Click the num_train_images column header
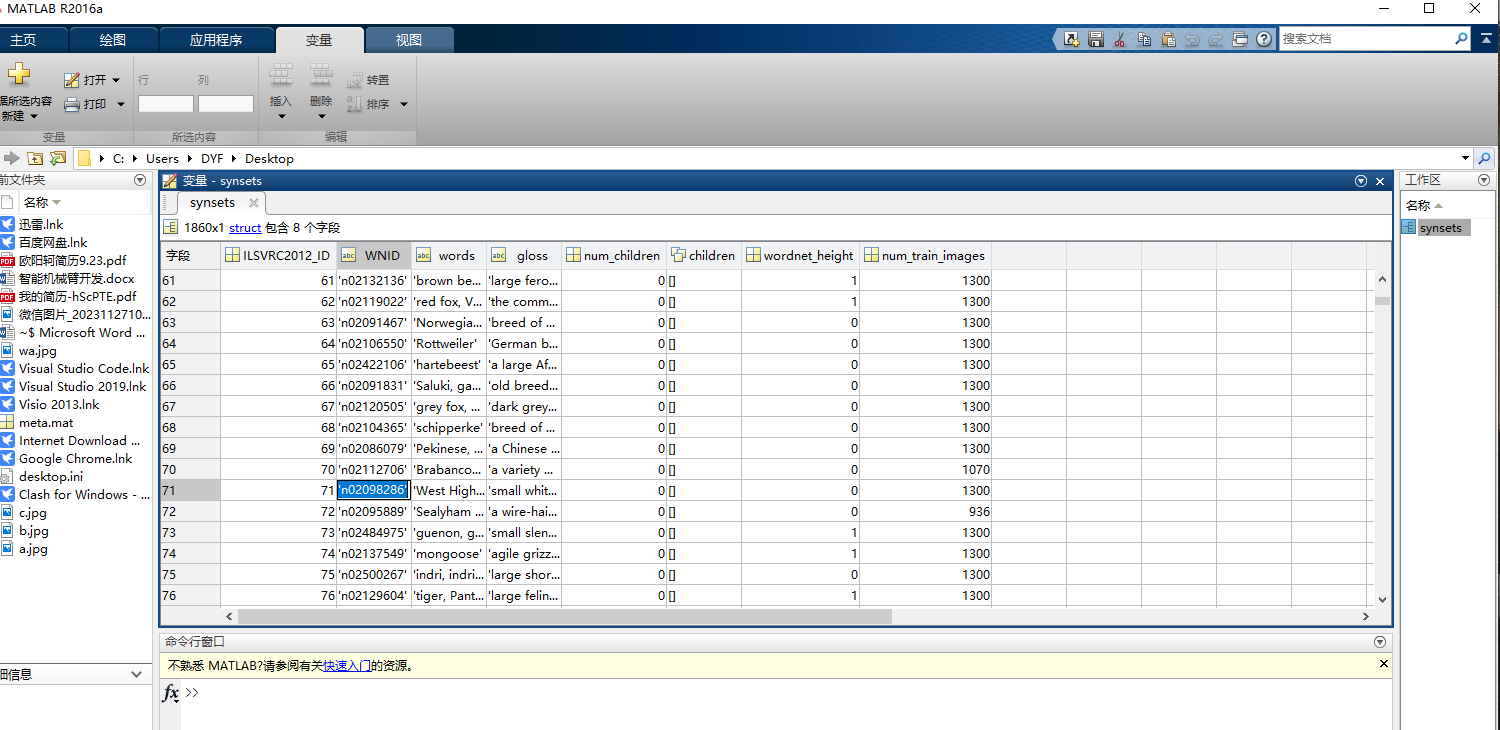Image resolution: width=1500 pixels, height=730 pixels. (925, 256)
